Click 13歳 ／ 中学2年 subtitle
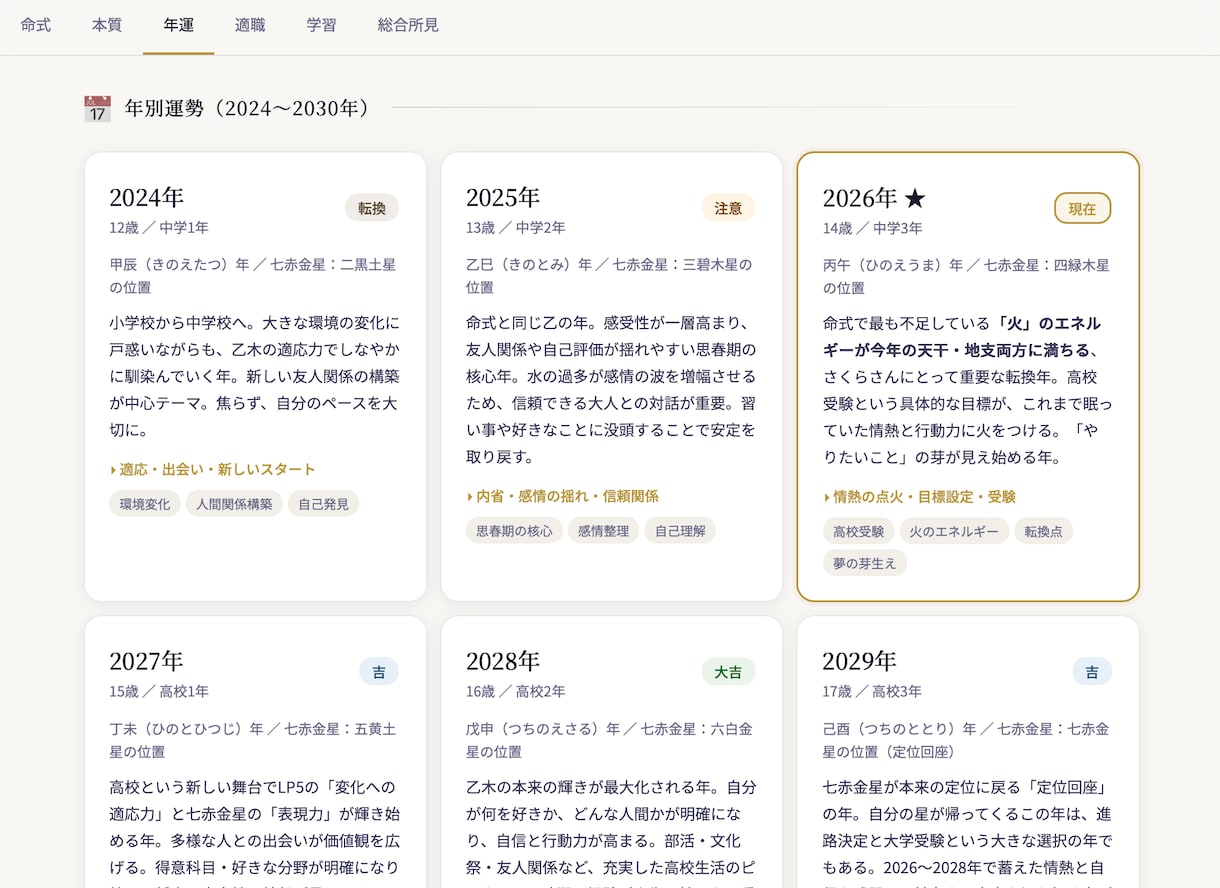The height and width of the screenshot is (888, 1220). pyautogui.click(x=516, y=228)
